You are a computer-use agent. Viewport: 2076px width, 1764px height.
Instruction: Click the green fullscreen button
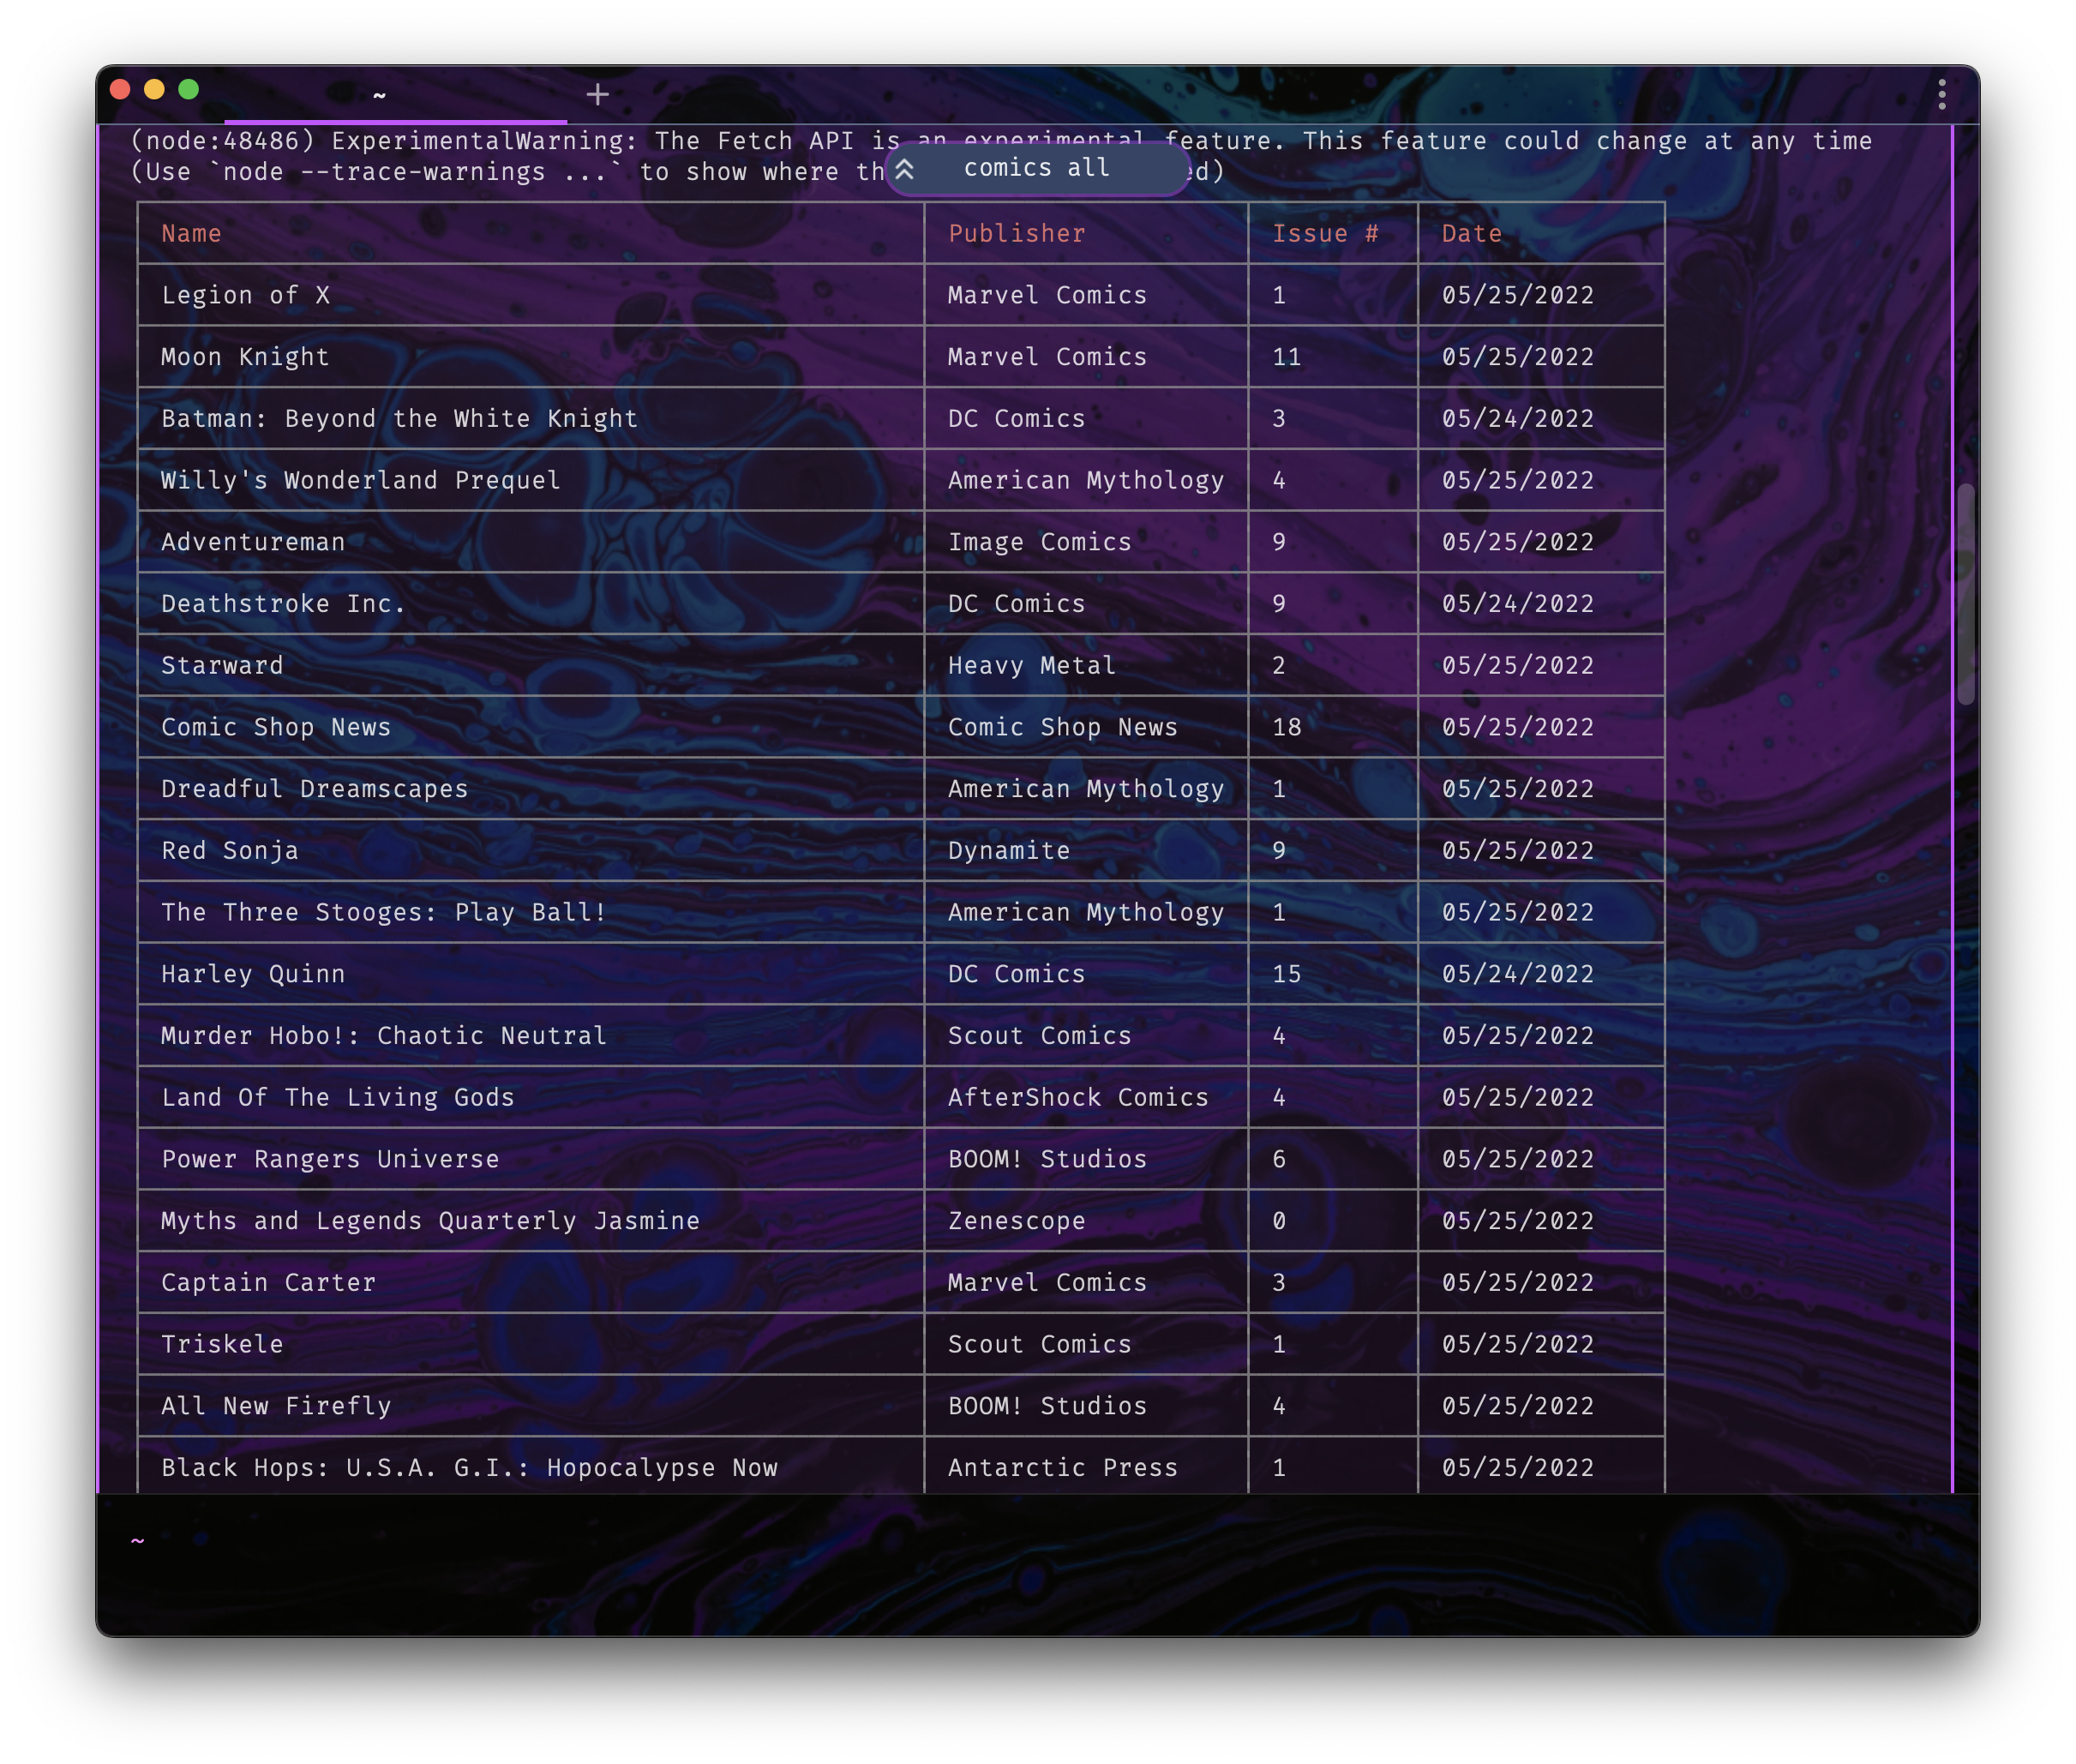(x=188, y=90)
